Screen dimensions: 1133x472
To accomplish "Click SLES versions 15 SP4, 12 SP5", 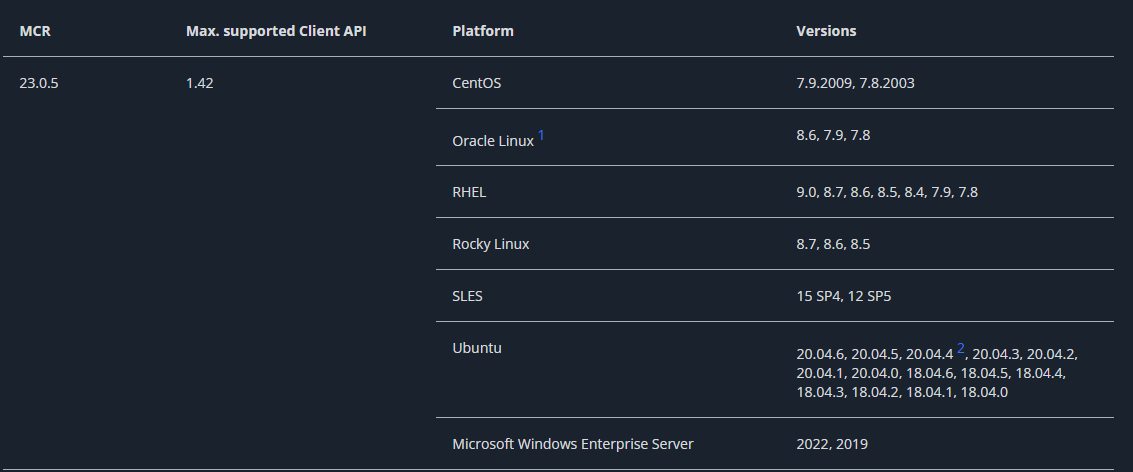I will (843, 296).
